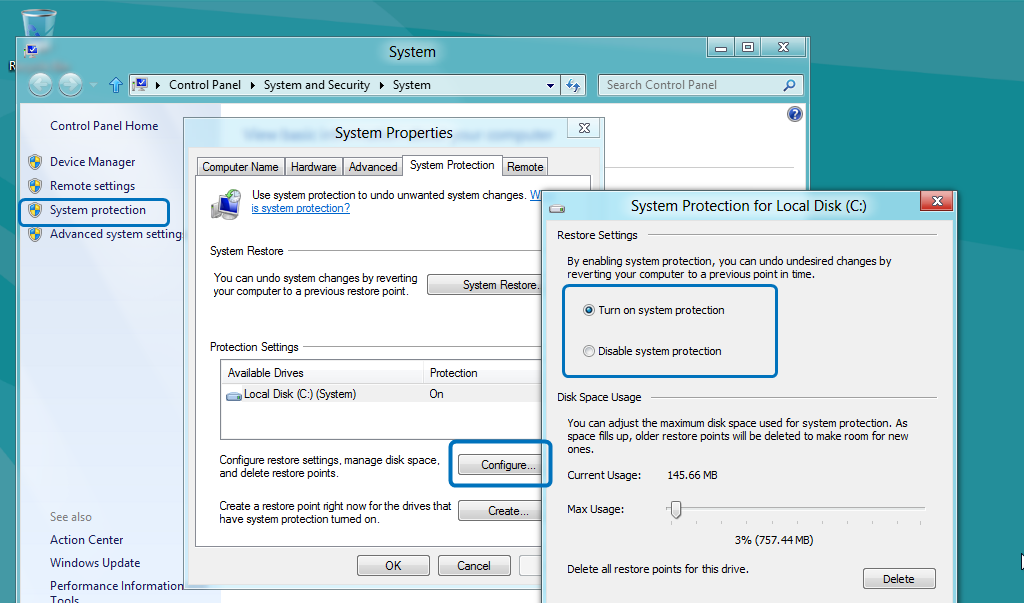Click the System Protection computer shield icon

227,203
